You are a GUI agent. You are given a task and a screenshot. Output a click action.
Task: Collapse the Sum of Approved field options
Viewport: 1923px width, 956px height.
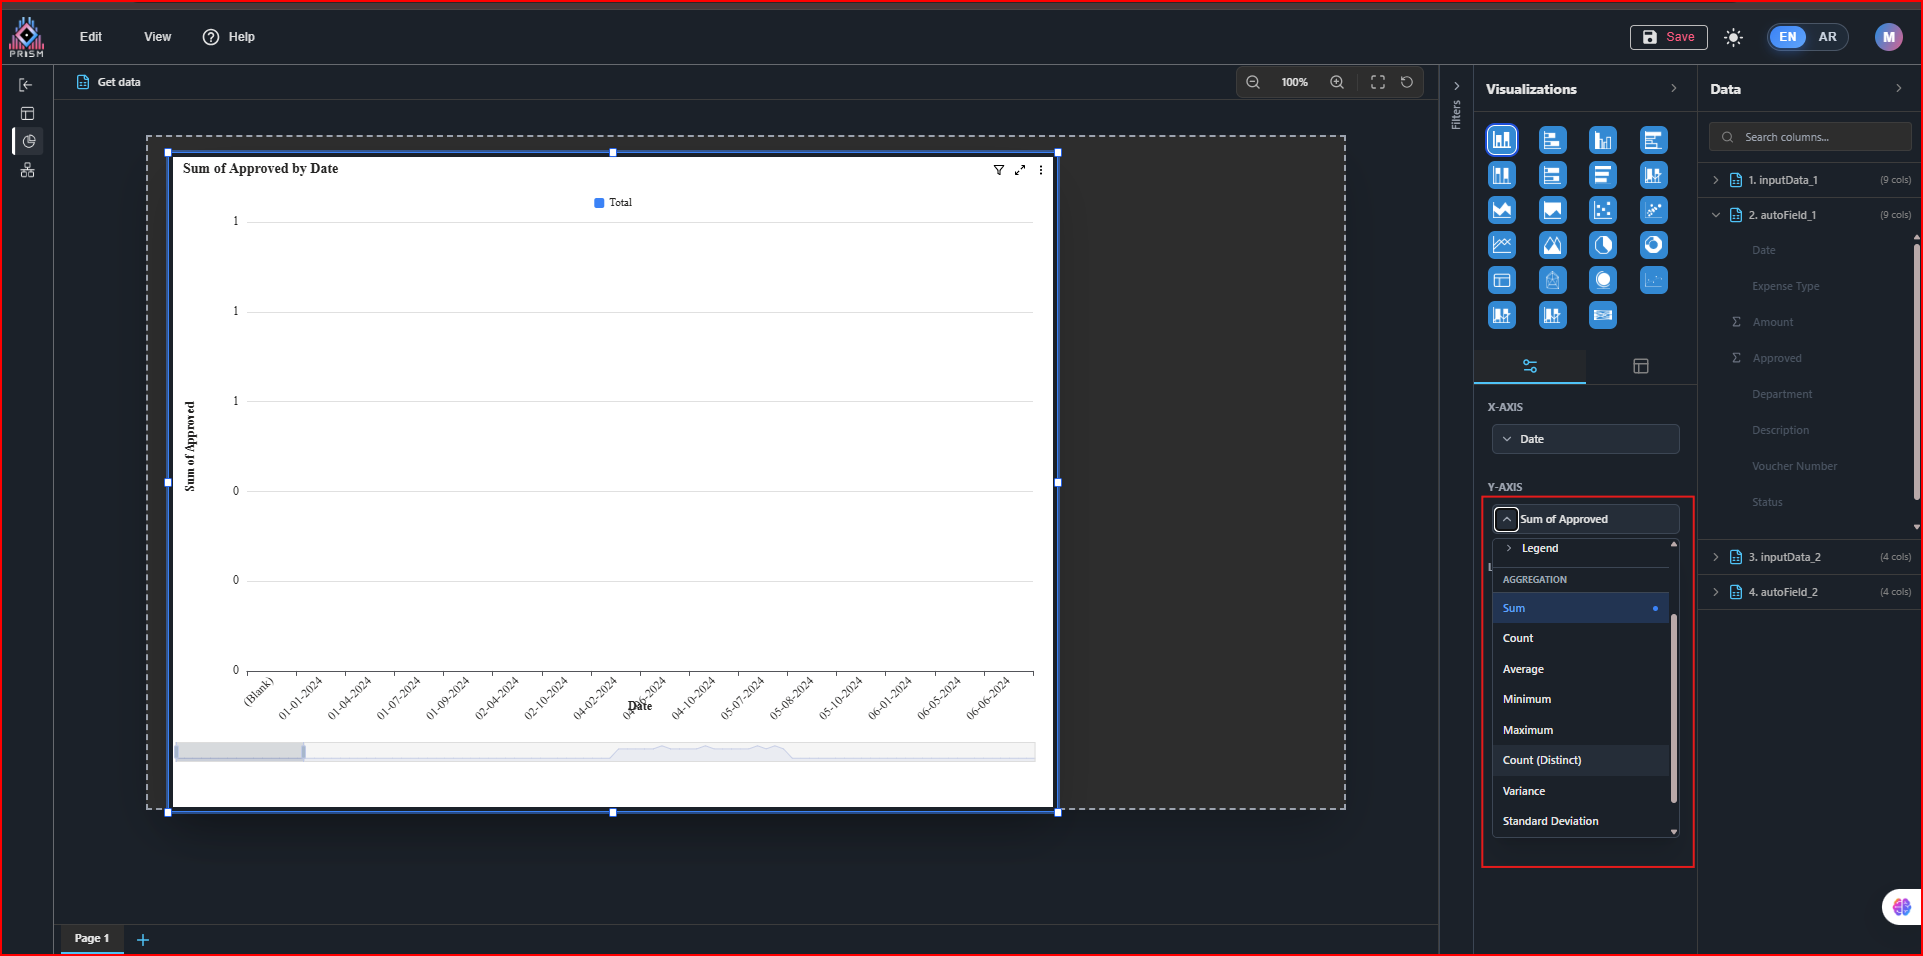pyautogui.click(x=1506, y=519)
